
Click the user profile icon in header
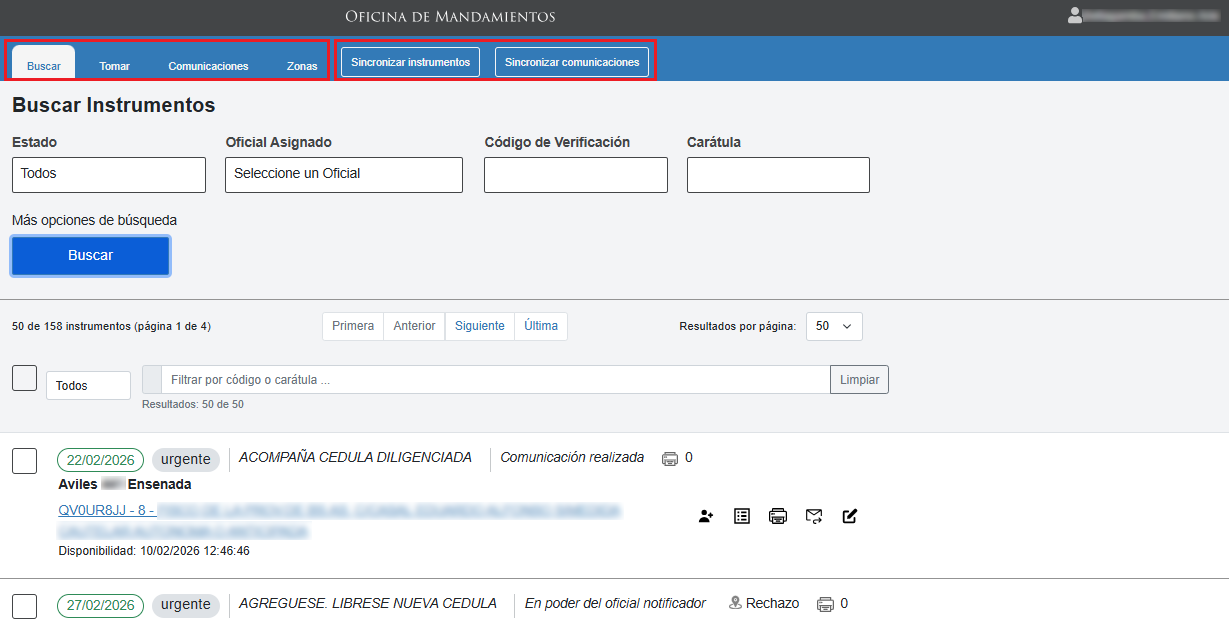[1075, 15]
